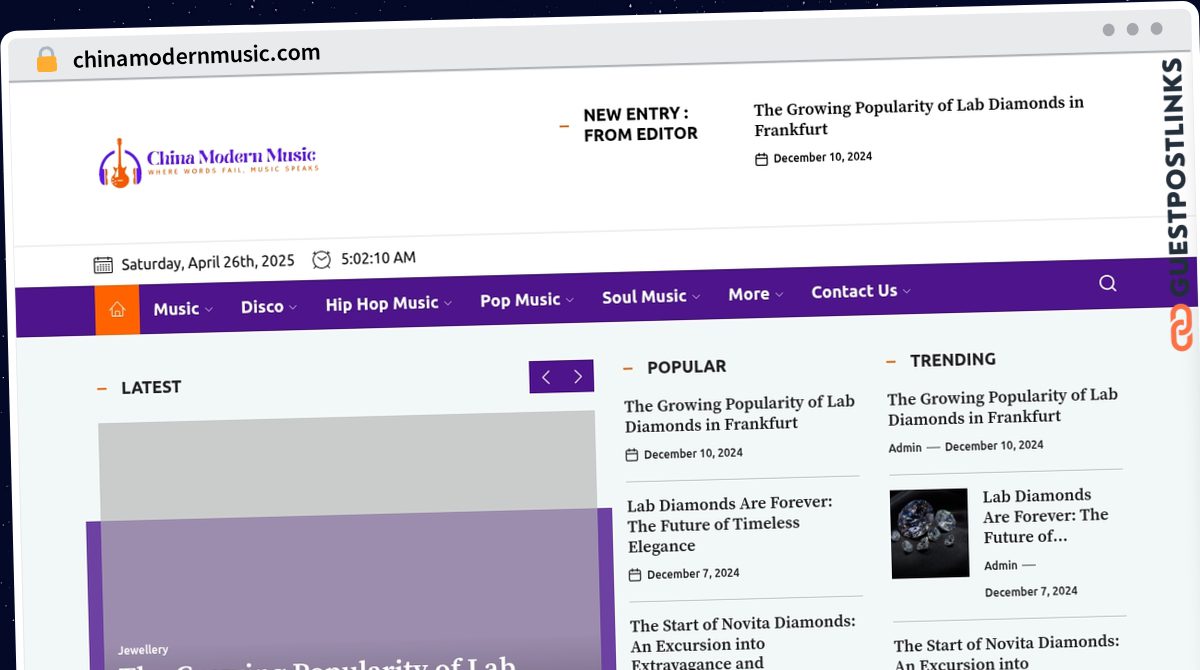1200x670 pixels.
Task: Click the 5:02:10 AM time text
Action: coord(378,258)
